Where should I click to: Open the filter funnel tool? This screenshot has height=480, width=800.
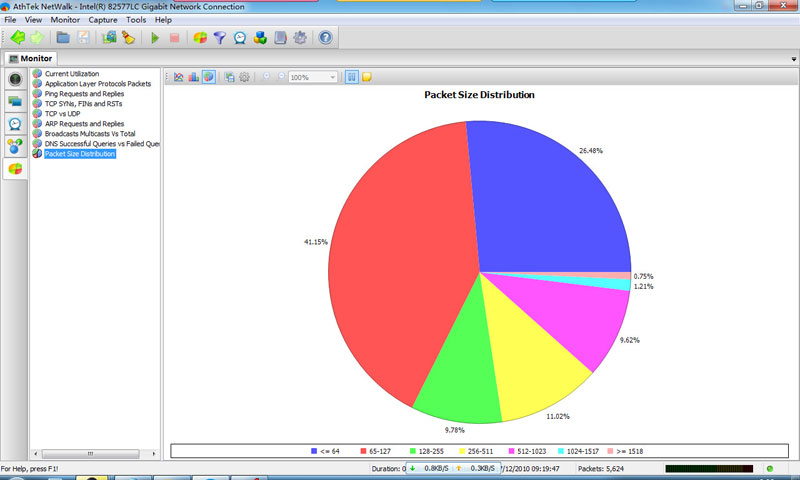pos(220,38)
